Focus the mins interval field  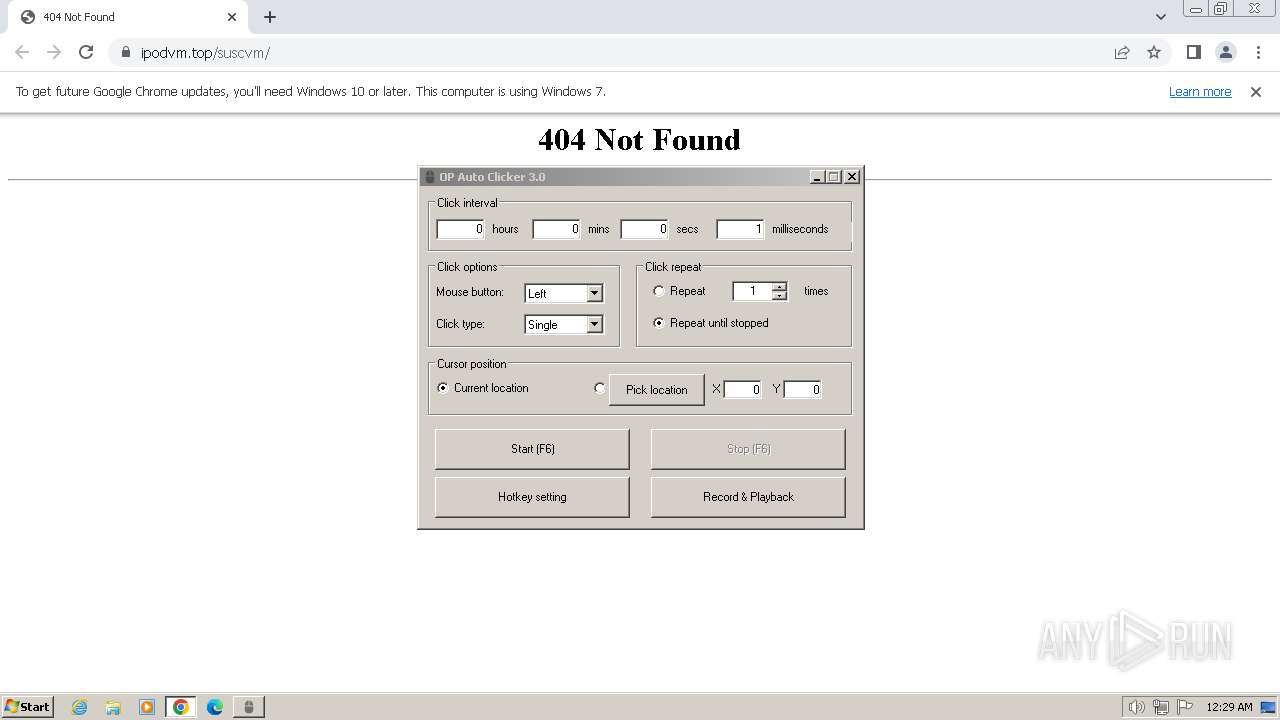pos(556,229)
